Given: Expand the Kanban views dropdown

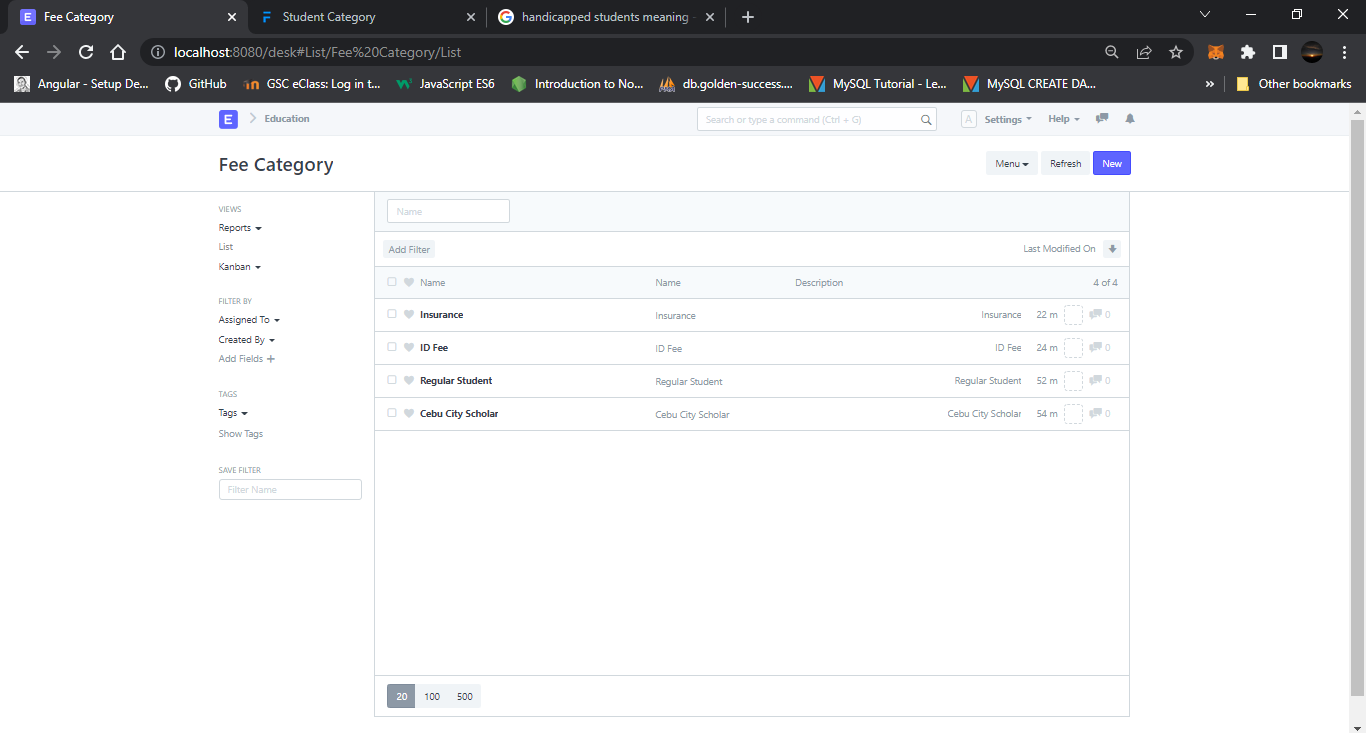Looking at the screenshot, I should (240, 267).
